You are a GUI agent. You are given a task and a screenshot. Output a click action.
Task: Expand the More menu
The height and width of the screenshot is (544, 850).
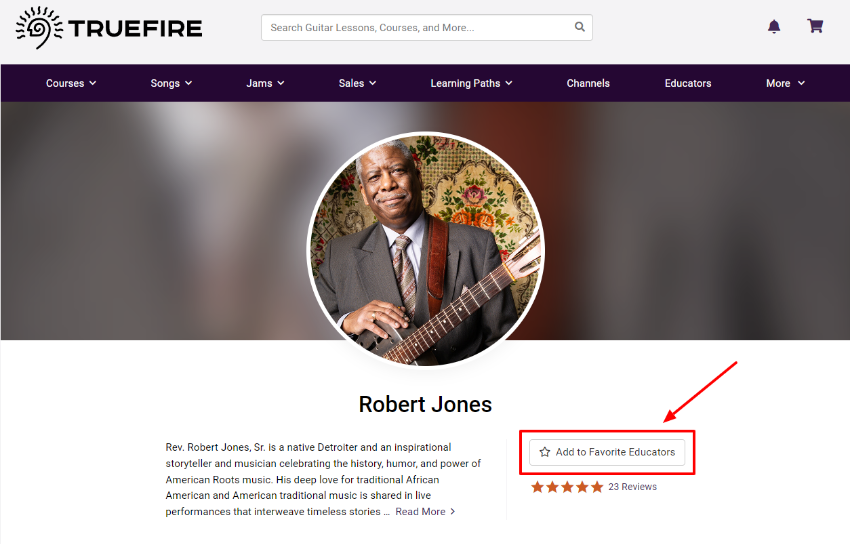point(785,83)
